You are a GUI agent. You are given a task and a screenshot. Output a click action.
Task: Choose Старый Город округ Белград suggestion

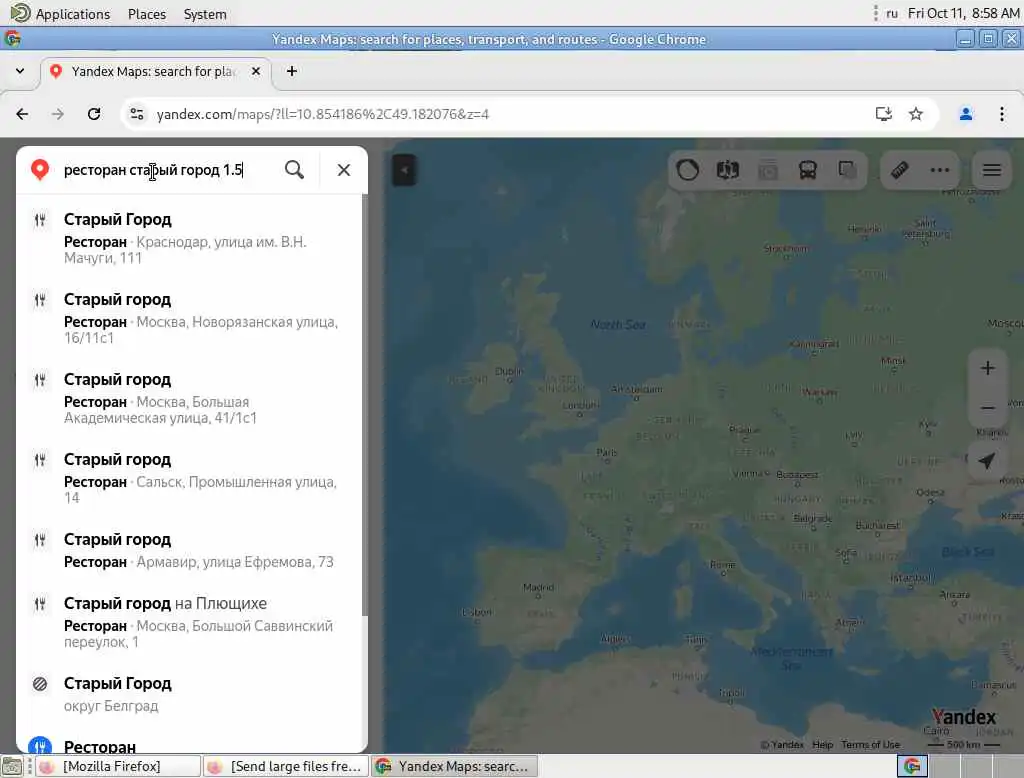pyautogui.click(x=191, y=694)
